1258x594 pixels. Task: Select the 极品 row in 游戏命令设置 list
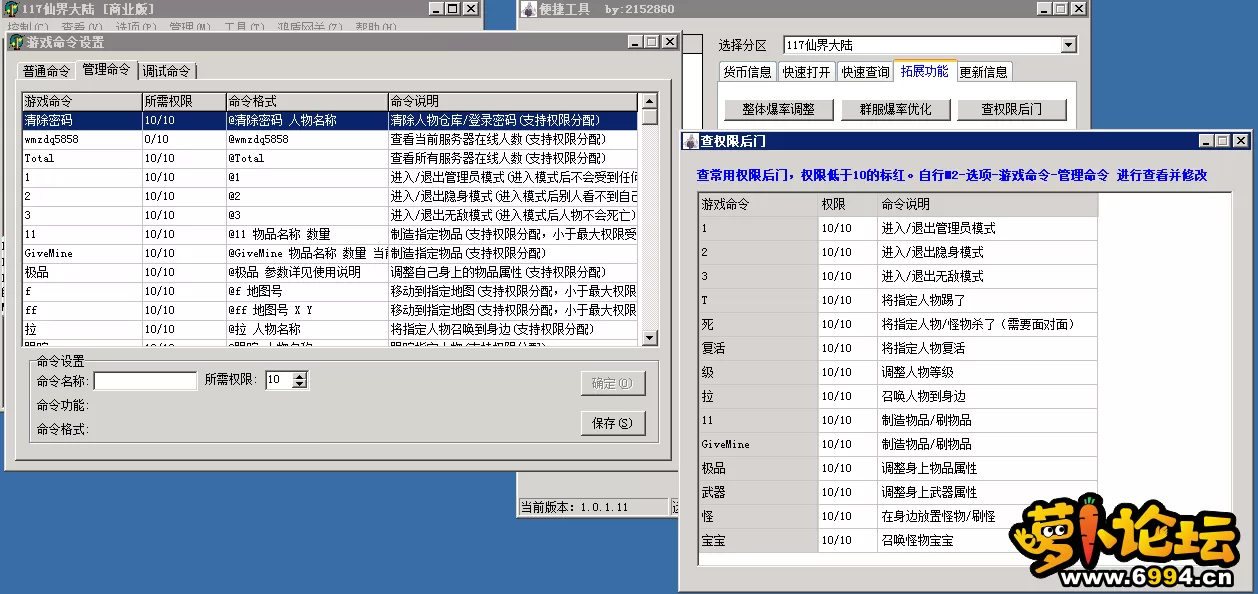329,272
